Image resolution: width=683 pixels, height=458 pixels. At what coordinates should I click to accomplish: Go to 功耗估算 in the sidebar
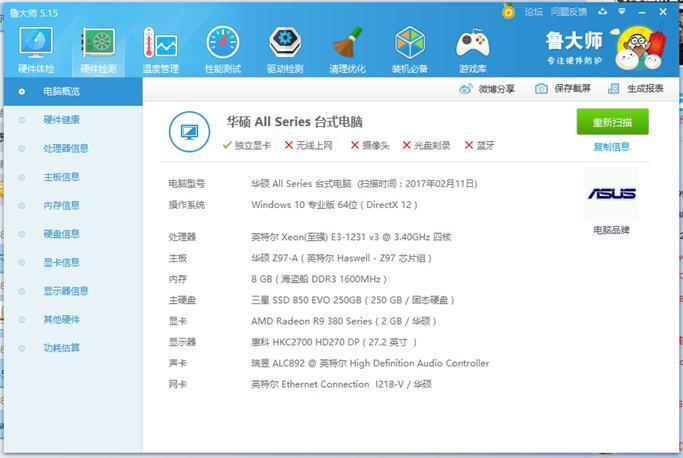(x=62, y=348)
